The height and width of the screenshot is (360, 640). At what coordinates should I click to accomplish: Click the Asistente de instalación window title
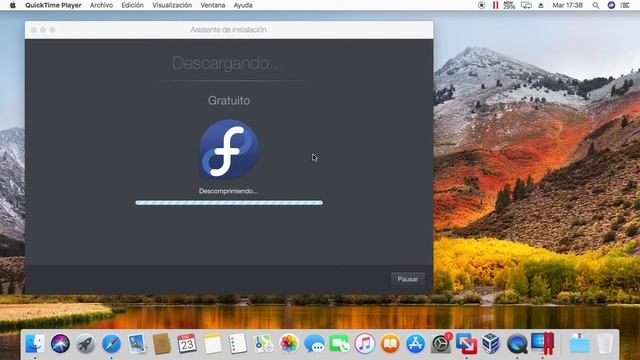[228, 30]
